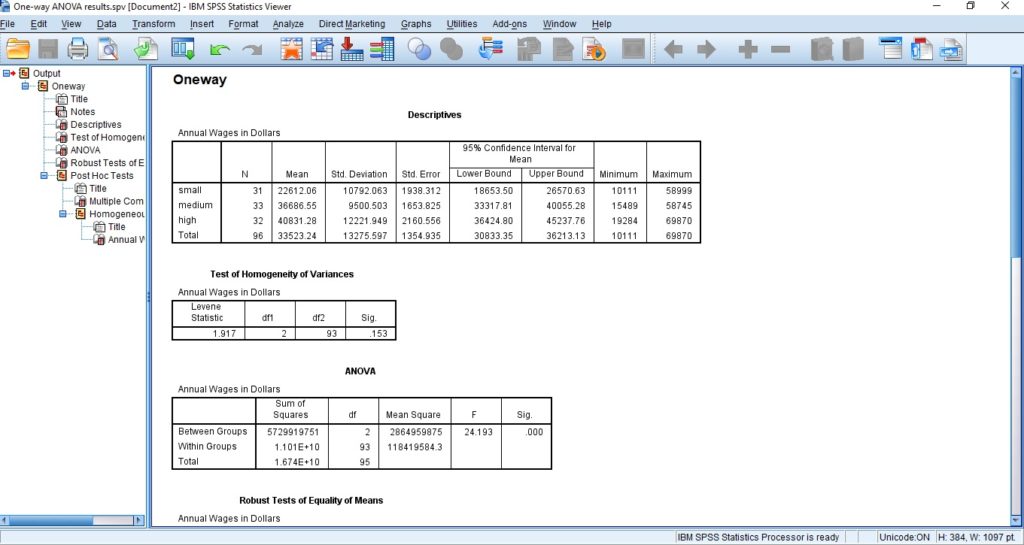Click the Save disk toolbar icon
Viewport: 1024px width, 545px height.
[48, 49]
